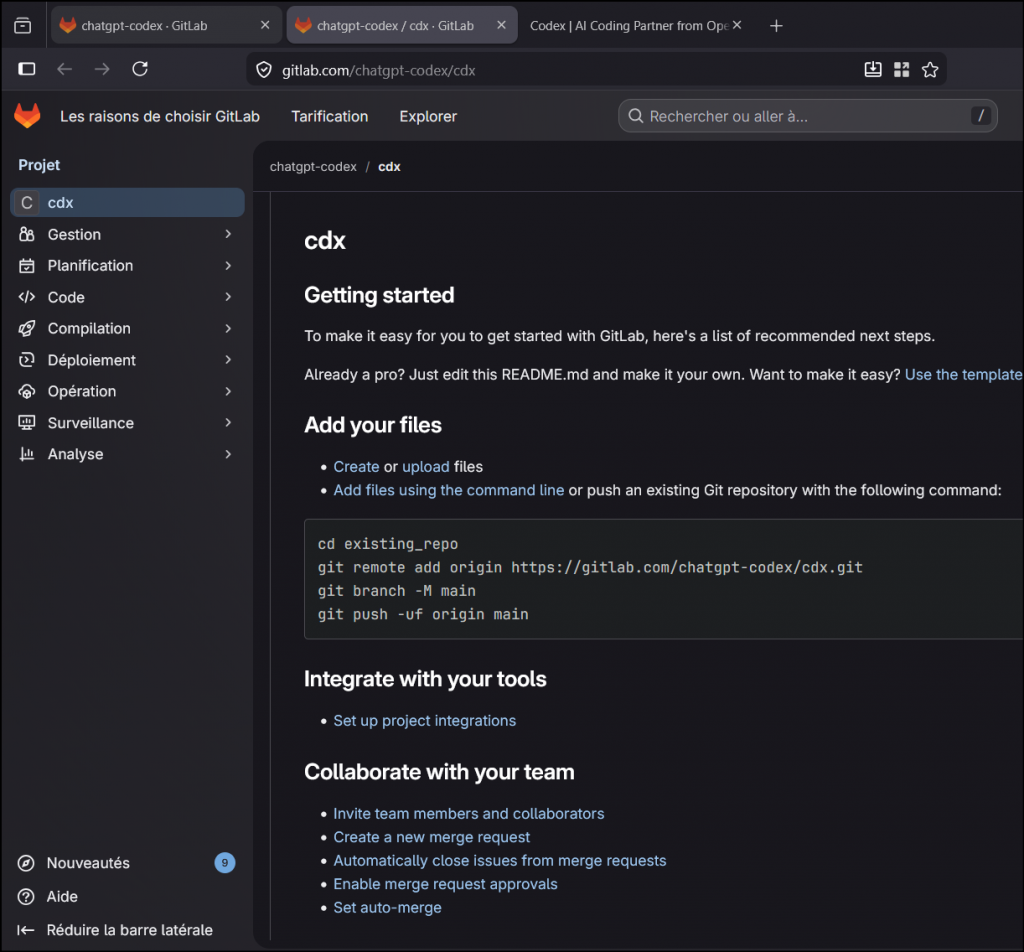Open the Explorer navigation item
This screenshot has width=1024, height=952.
(x=428, y=116)
